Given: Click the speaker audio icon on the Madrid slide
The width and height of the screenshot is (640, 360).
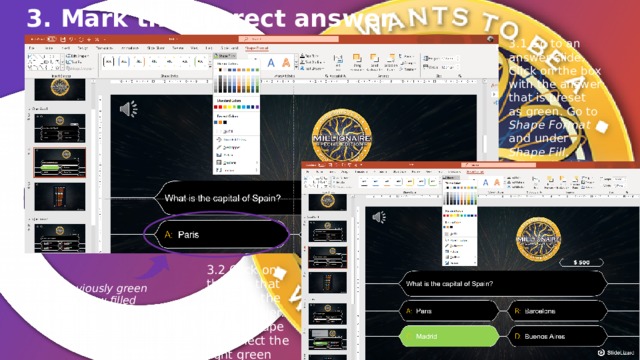Looking at the screenshot, I should point(379,217).
